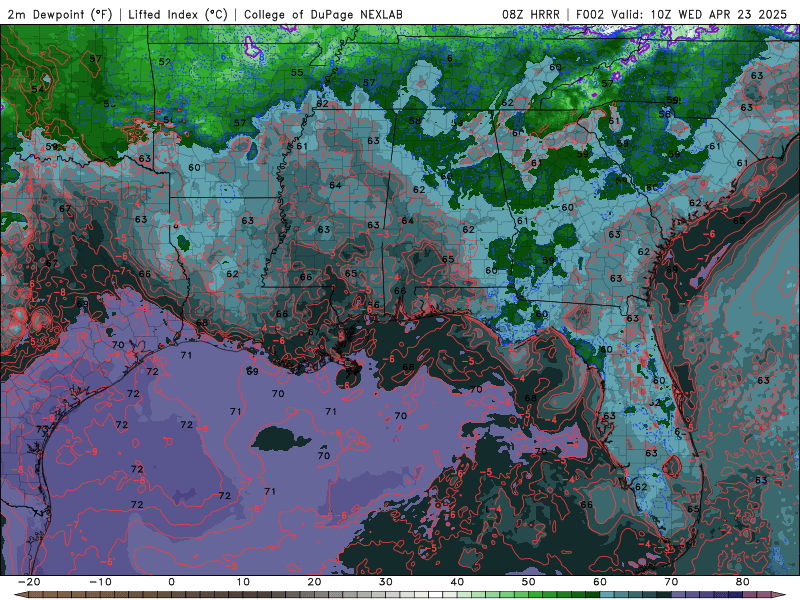Click the '2m Dewpoint (°F)' title text
Viewport: 800px width, 600px height.
(x=61, y=15)
